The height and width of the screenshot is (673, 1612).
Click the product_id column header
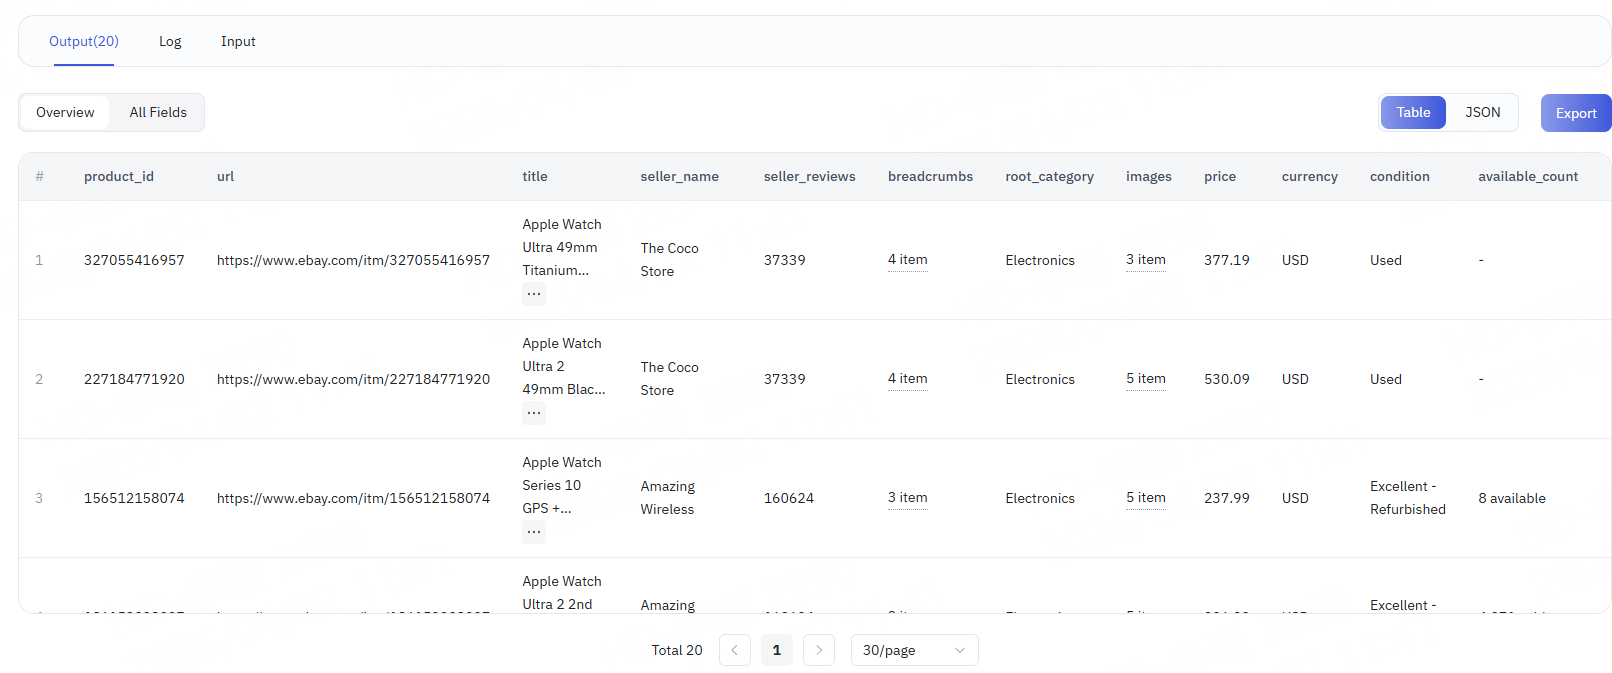pos(119,176)
